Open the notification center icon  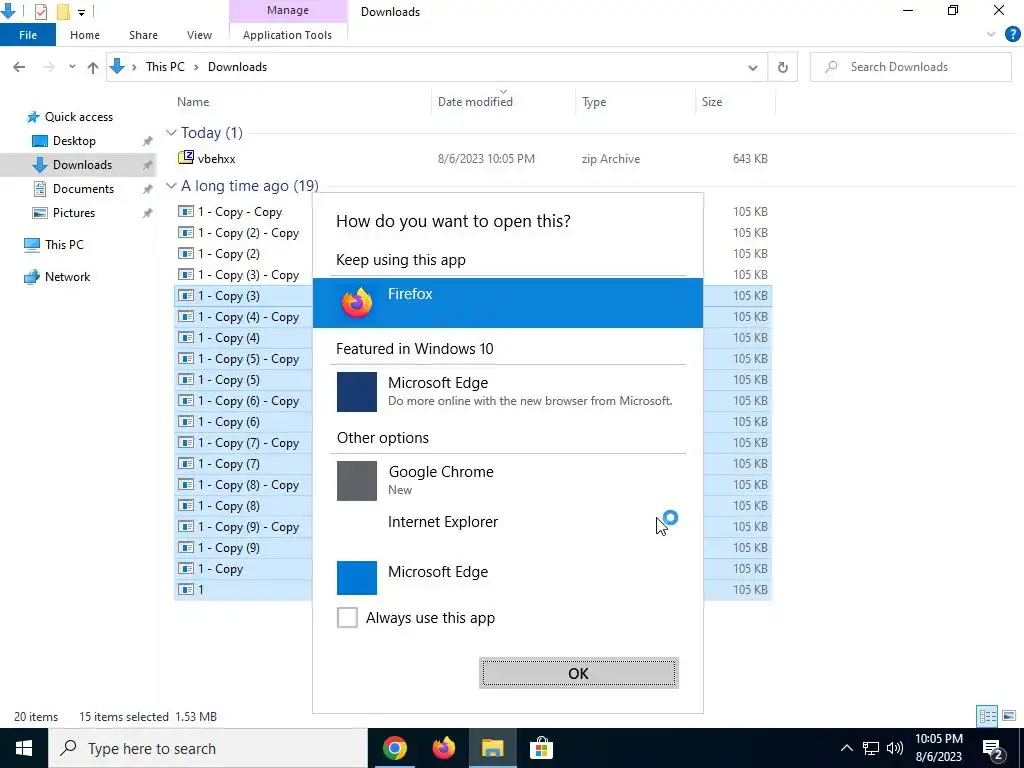click(993, 748)
